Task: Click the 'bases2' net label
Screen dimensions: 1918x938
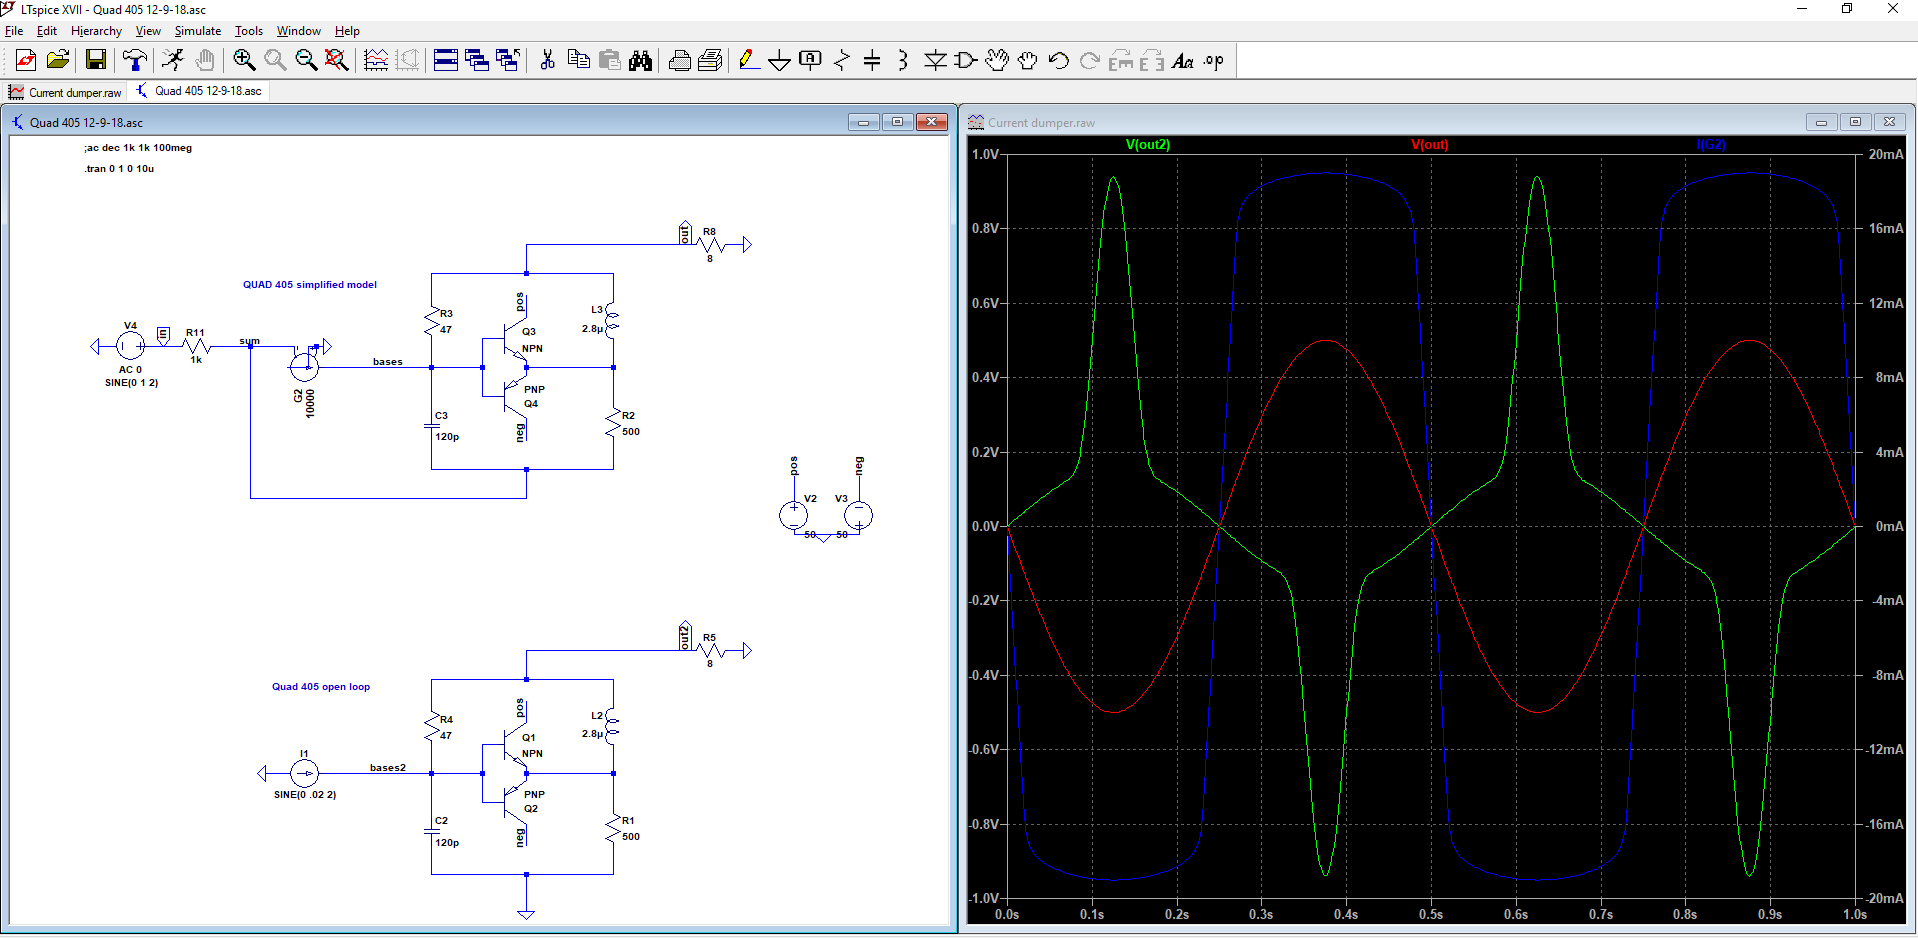Action: (388, 768)
